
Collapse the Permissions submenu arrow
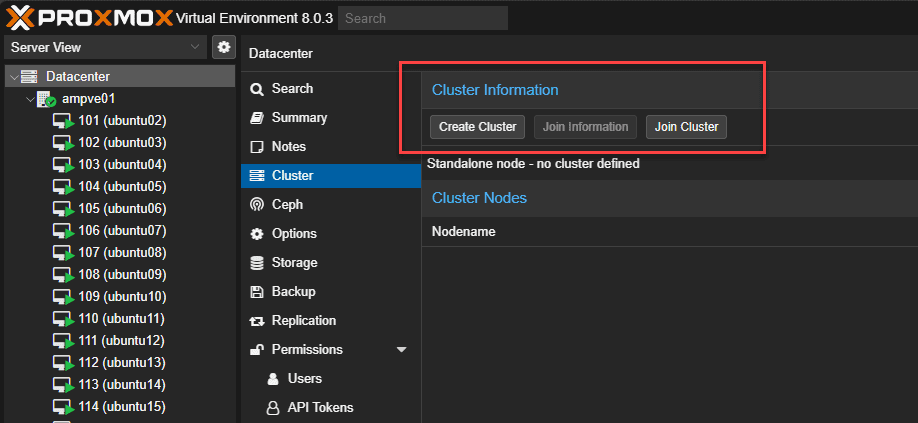pyautogui.click(x=401, y=350)
